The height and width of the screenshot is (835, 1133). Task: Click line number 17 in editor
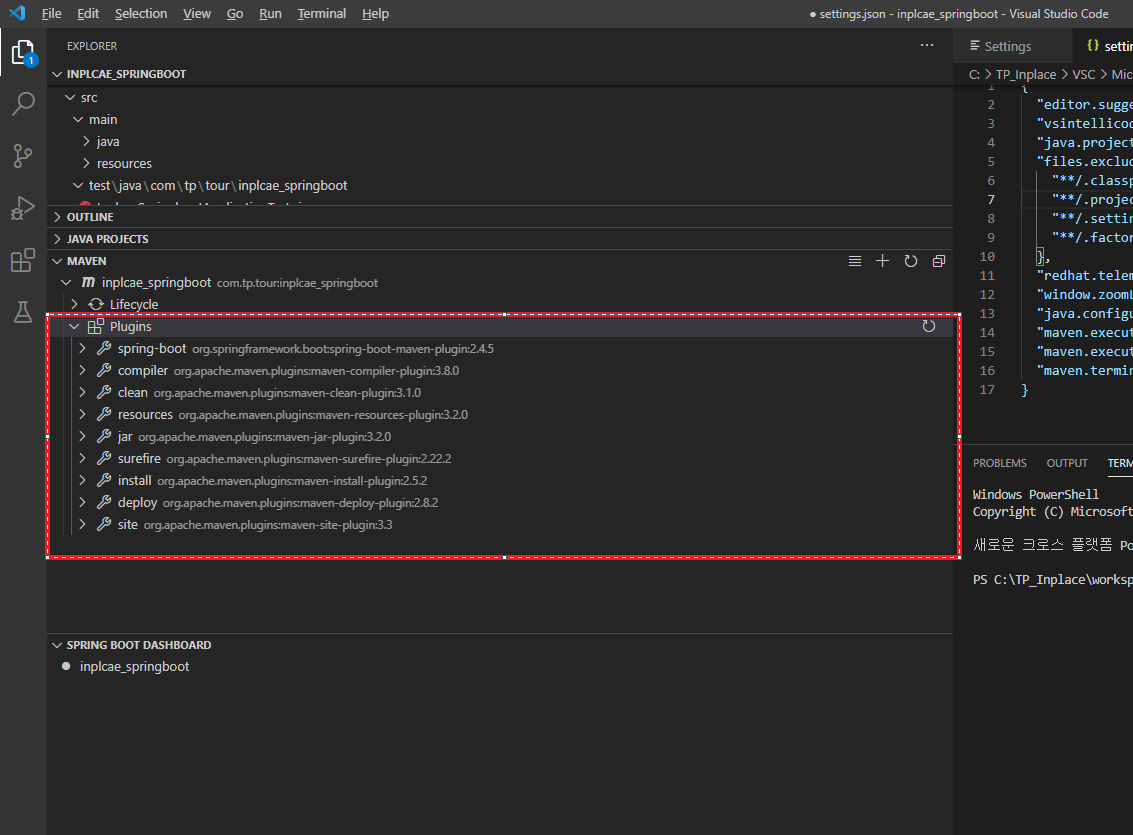(987, 389)
